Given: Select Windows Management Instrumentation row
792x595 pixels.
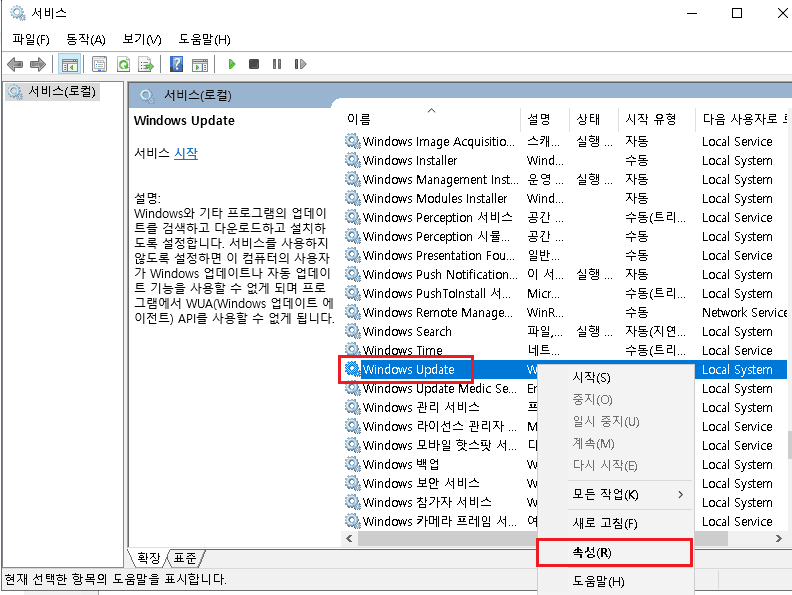Looking at the screenshot, I should point(565,179).
